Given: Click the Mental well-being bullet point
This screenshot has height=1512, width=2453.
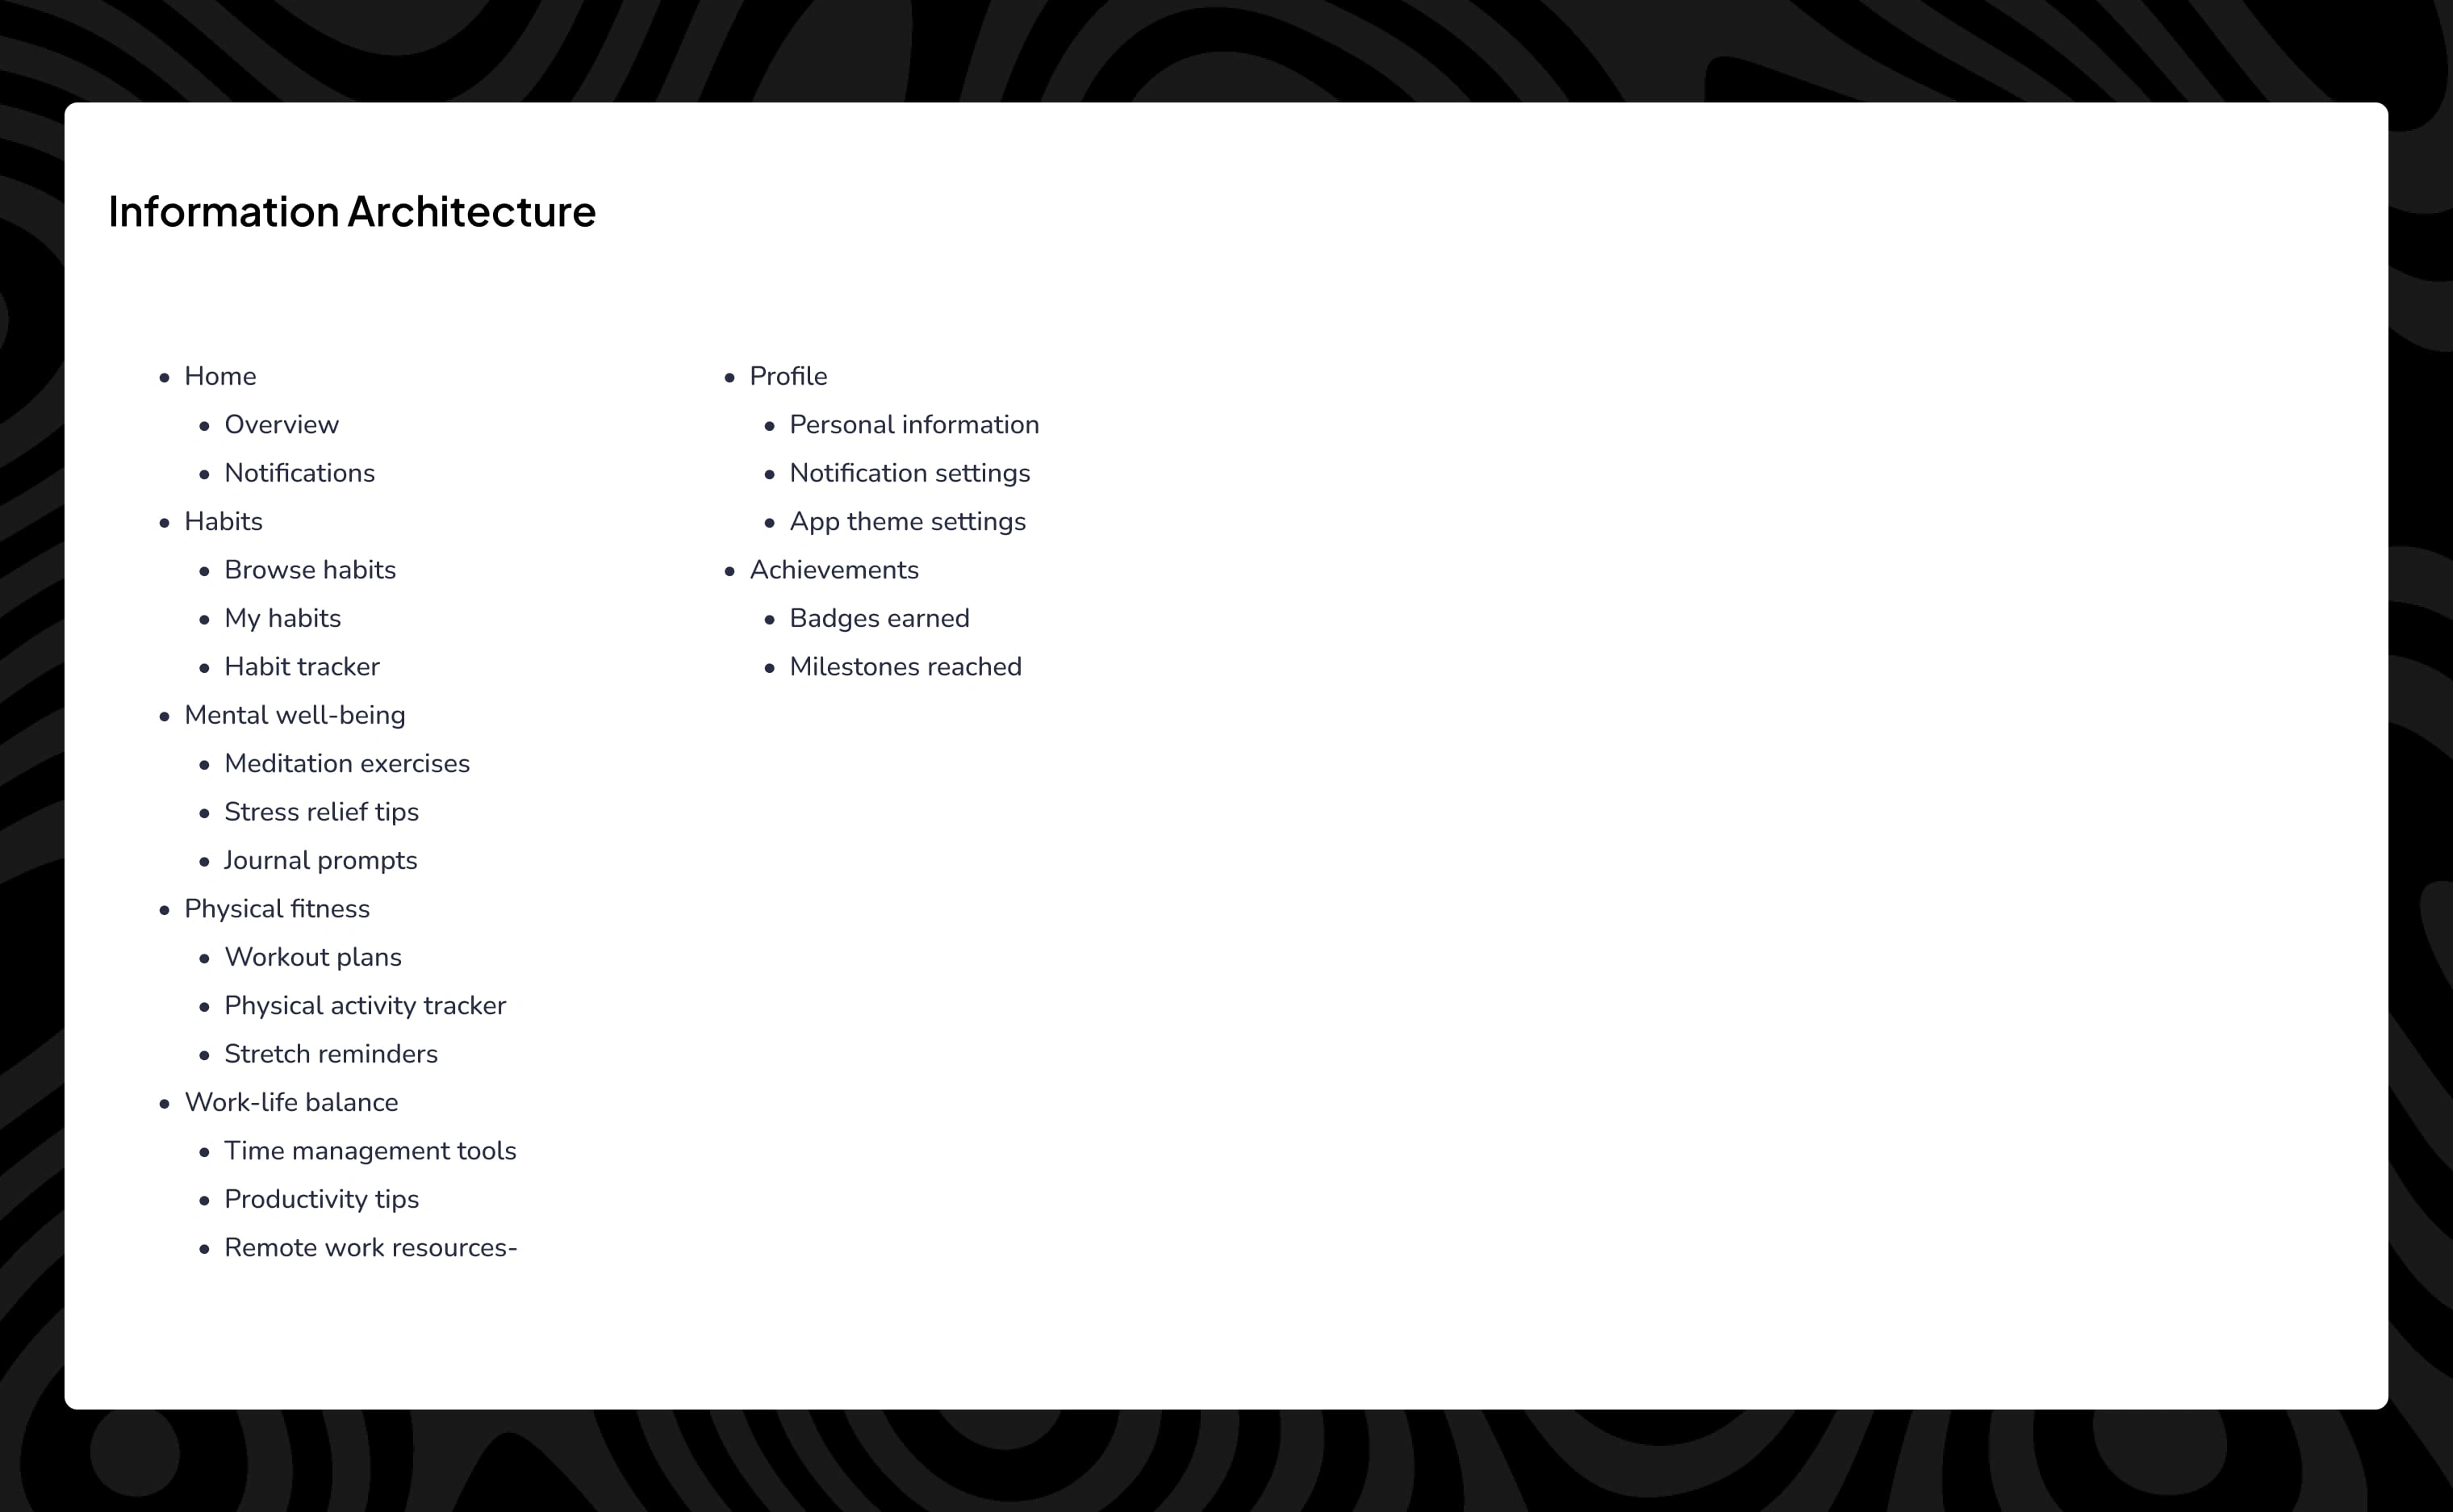Looking at the screenshot, I should (295, 713).
